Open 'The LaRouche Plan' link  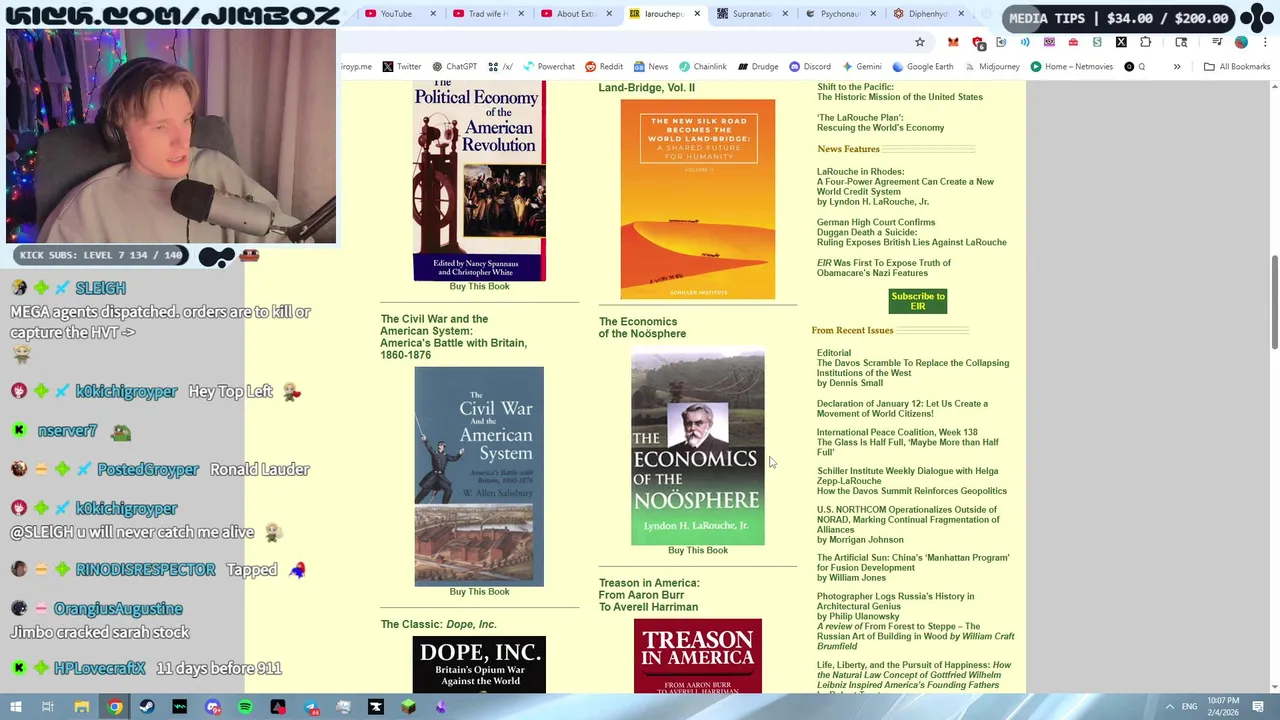click(880, 123)
